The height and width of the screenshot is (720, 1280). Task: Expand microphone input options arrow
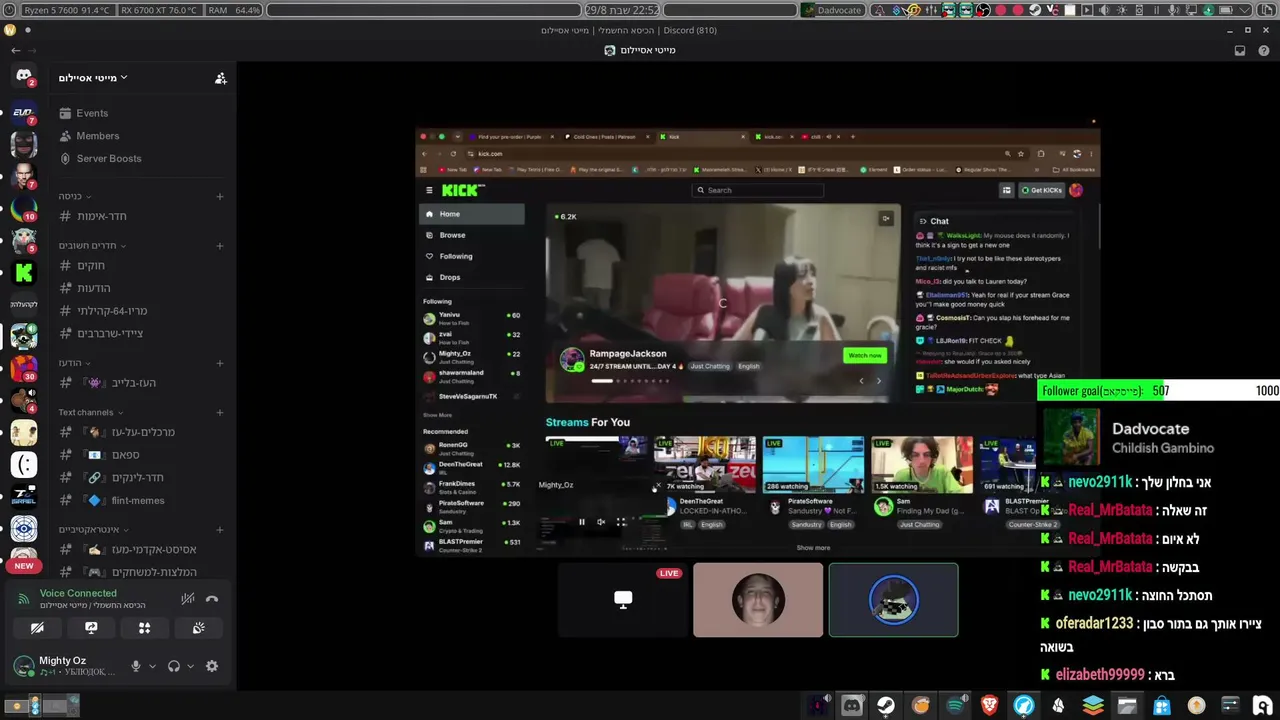[x=152, y=666]
